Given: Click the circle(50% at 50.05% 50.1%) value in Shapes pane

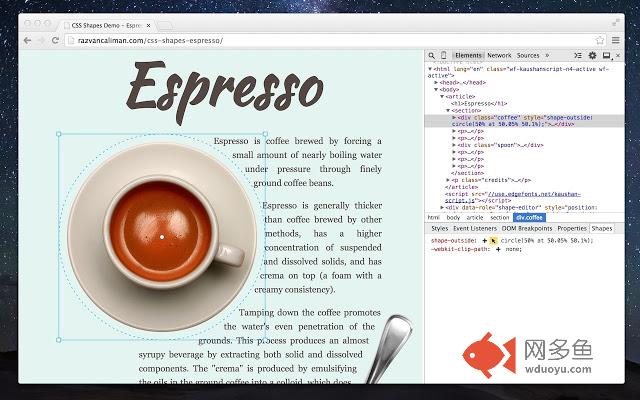Looking at the screenshot, I should 547,241.
